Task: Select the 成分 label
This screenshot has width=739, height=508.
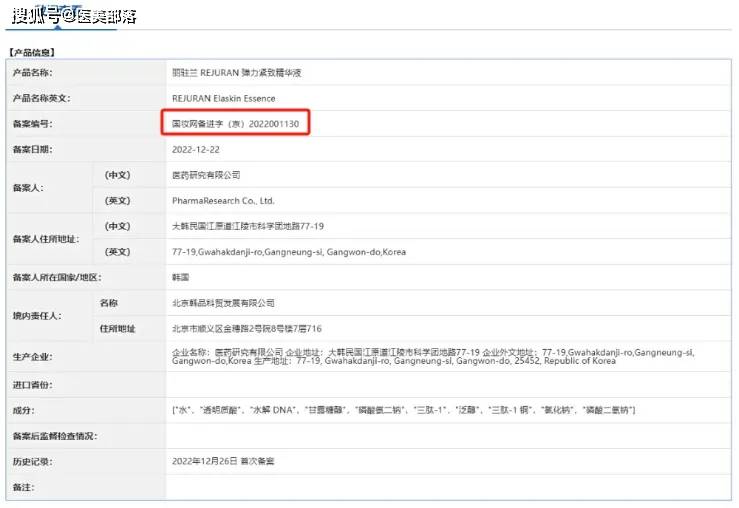Action: [24, 410]
